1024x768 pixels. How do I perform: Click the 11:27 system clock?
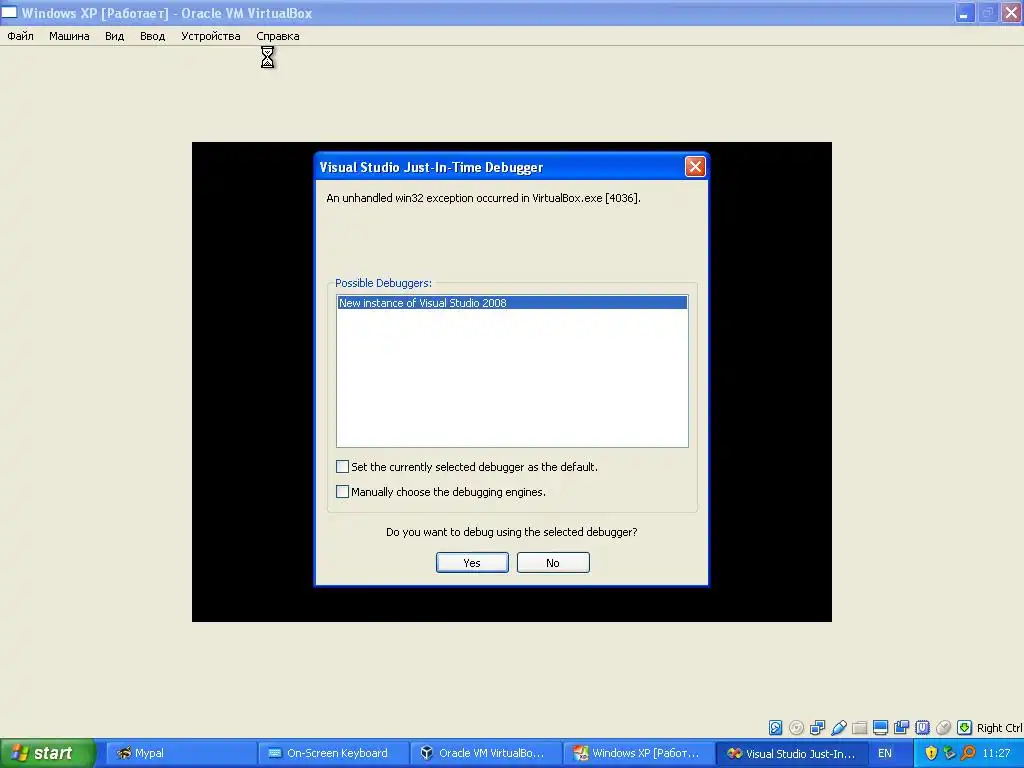[996, 753]
